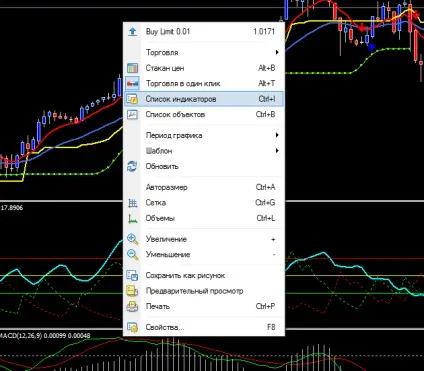Click the Depth of Market icon beside Стакан цен
This screenshot has width=424, height=371.
click(132, 68)
